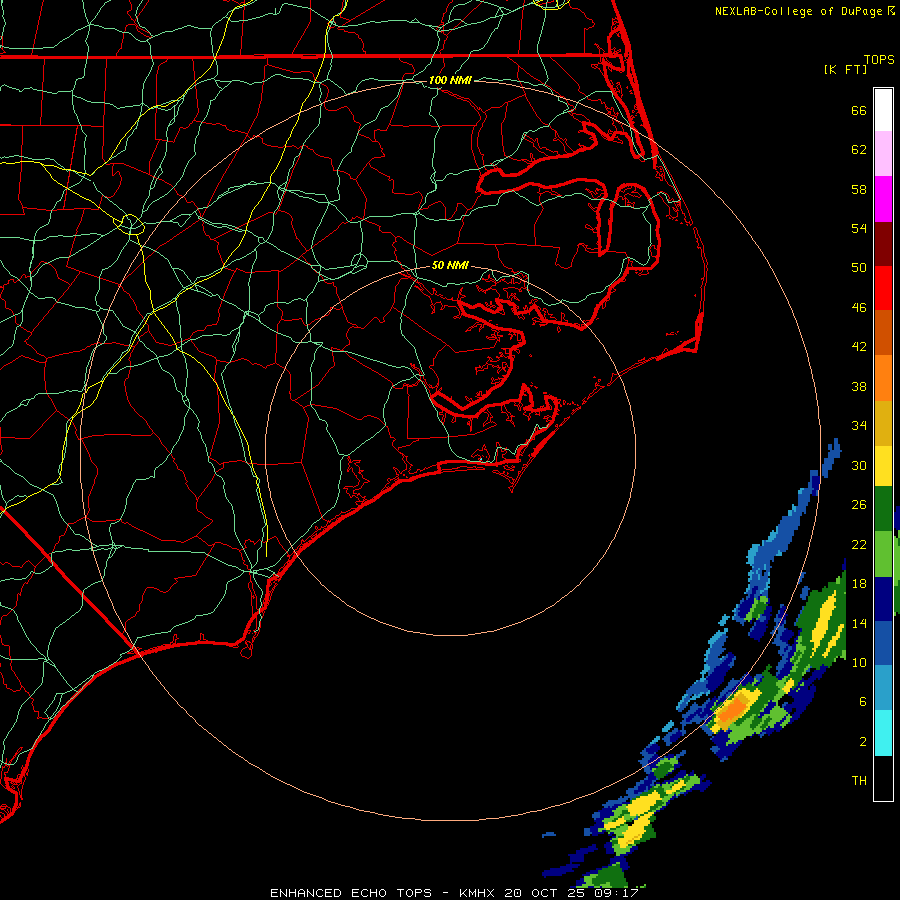
Task: Click the legend value 42
Action: pos(859,347)
